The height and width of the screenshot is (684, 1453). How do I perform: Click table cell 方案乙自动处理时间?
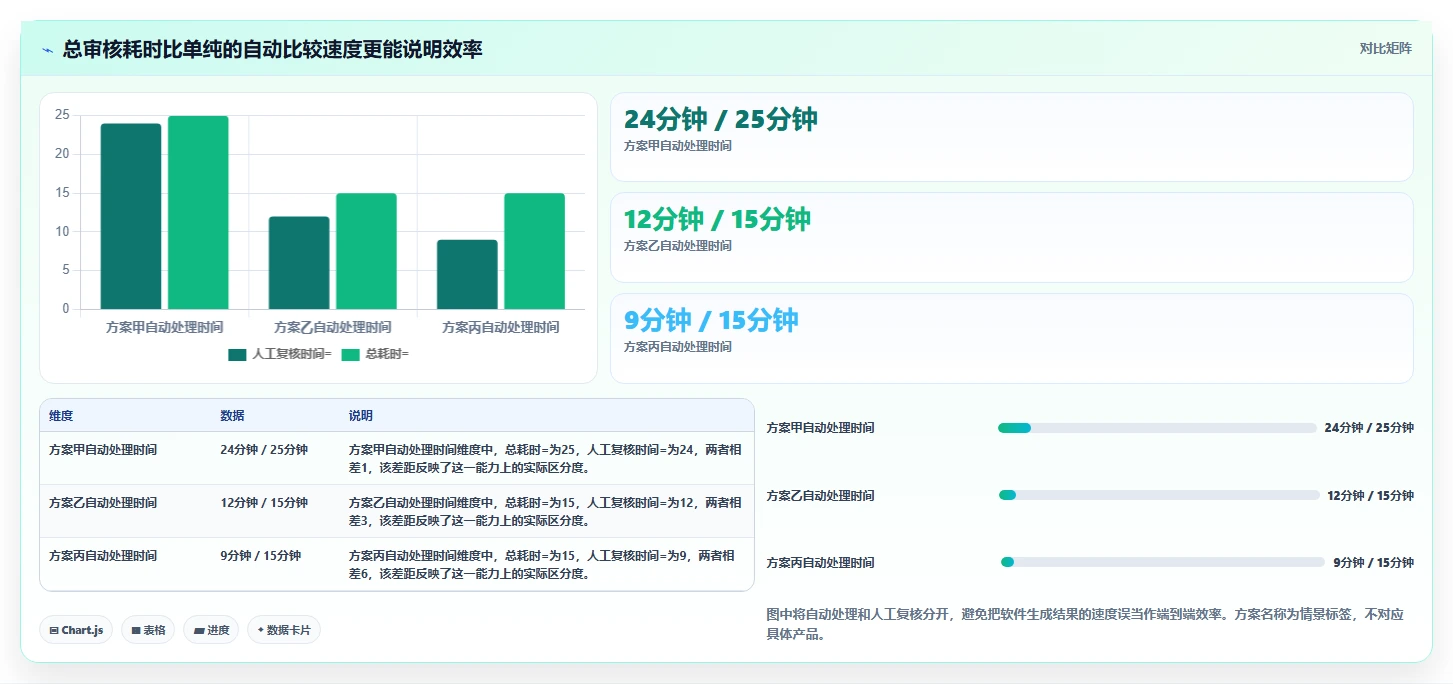(103, 503)
